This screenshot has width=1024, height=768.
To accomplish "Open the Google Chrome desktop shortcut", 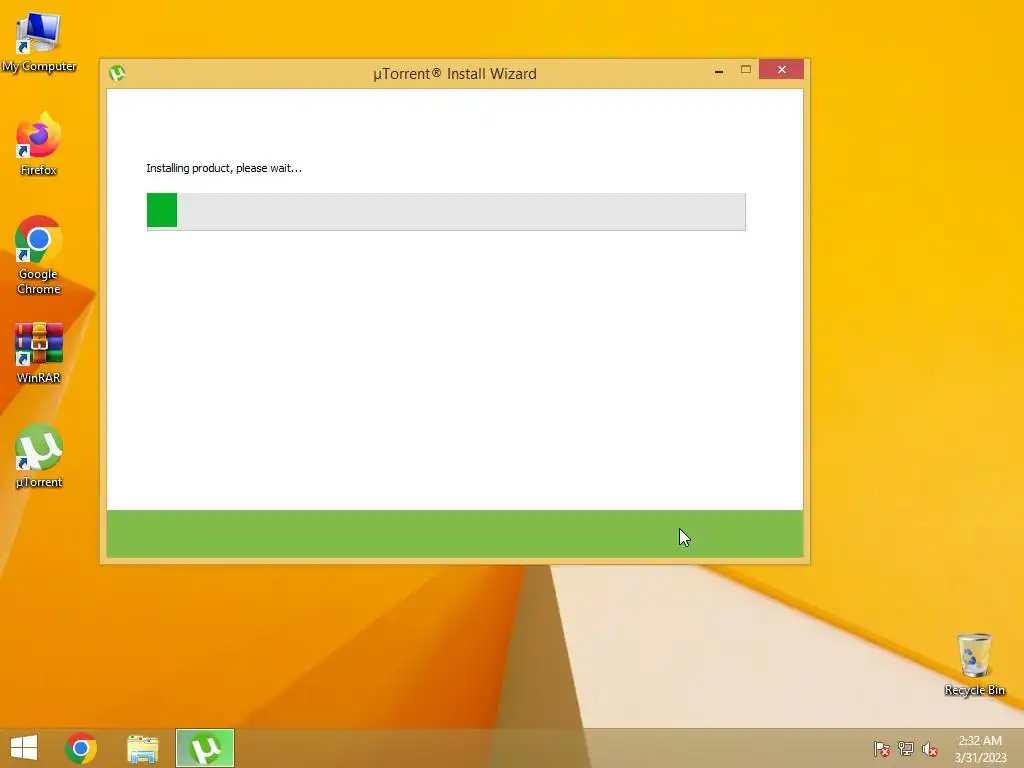I will click(39, 255).
